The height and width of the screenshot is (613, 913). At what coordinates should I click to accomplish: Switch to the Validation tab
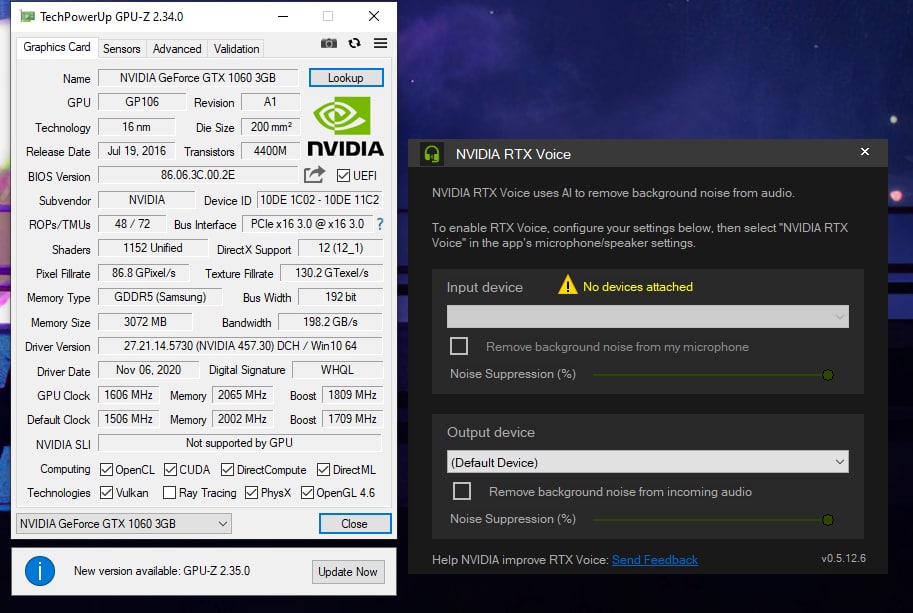[236, 49]
